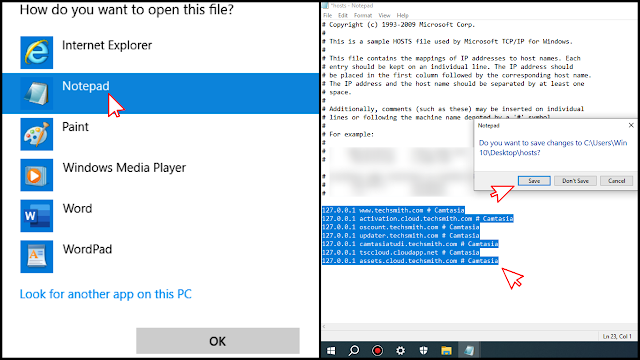
Task: Click the save changes question text
Action: coord(553,147)
